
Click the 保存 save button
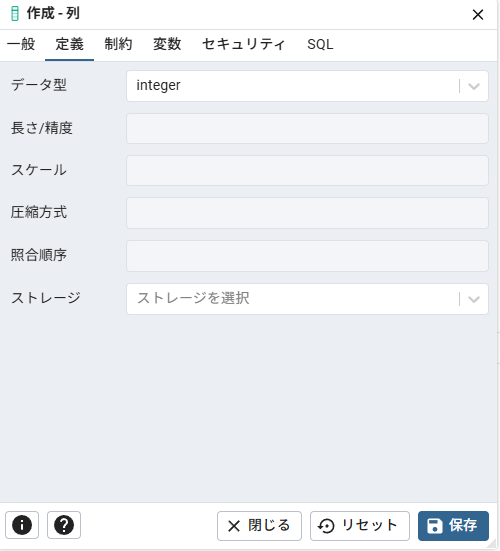point(453,526)
